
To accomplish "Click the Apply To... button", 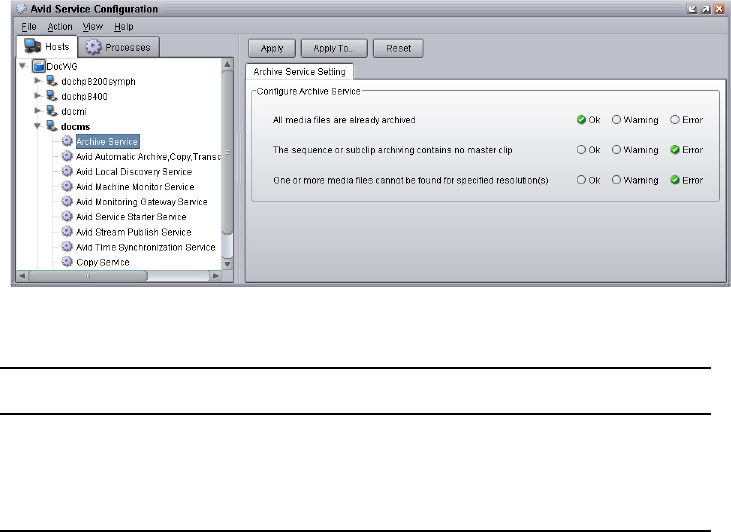I will [x=334, y=48].
